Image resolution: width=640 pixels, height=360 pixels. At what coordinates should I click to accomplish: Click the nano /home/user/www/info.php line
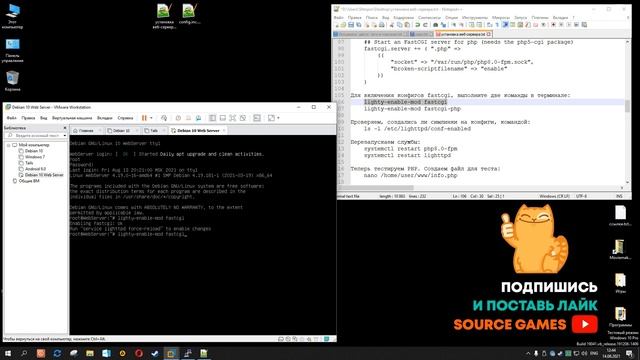[411, 175]
